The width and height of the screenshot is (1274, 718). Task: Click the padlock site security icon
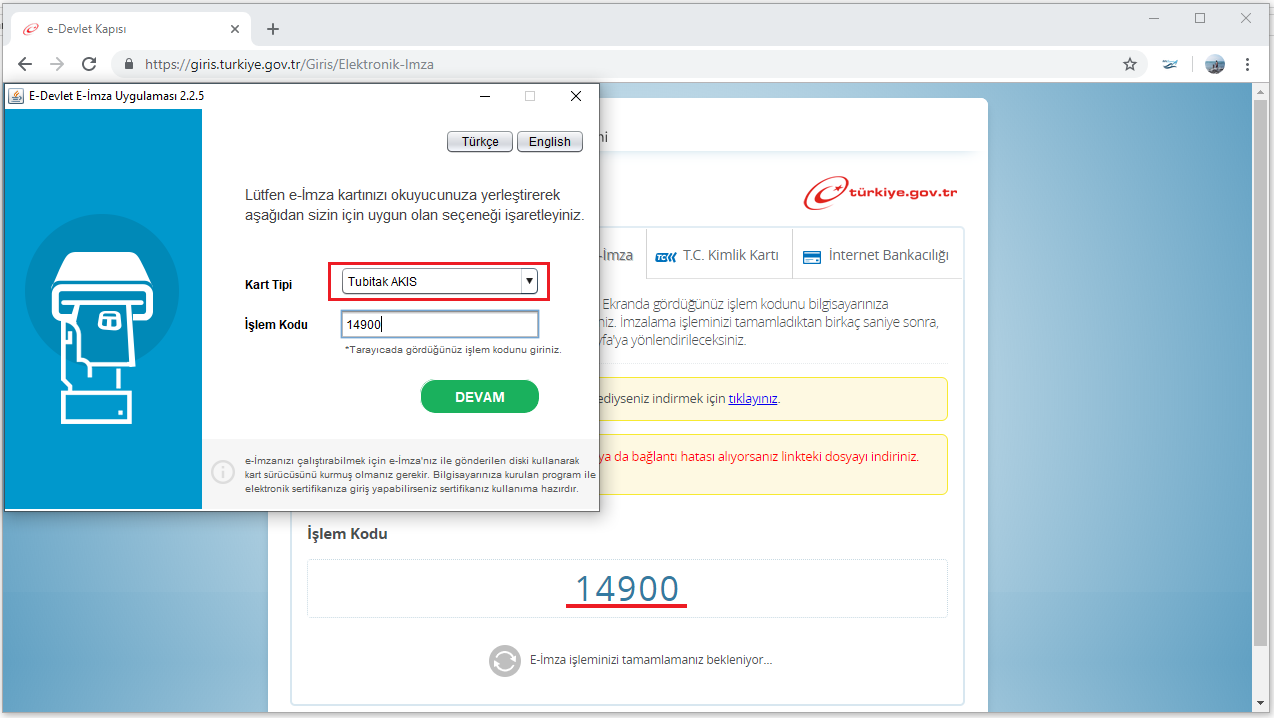tap(128, 64)
